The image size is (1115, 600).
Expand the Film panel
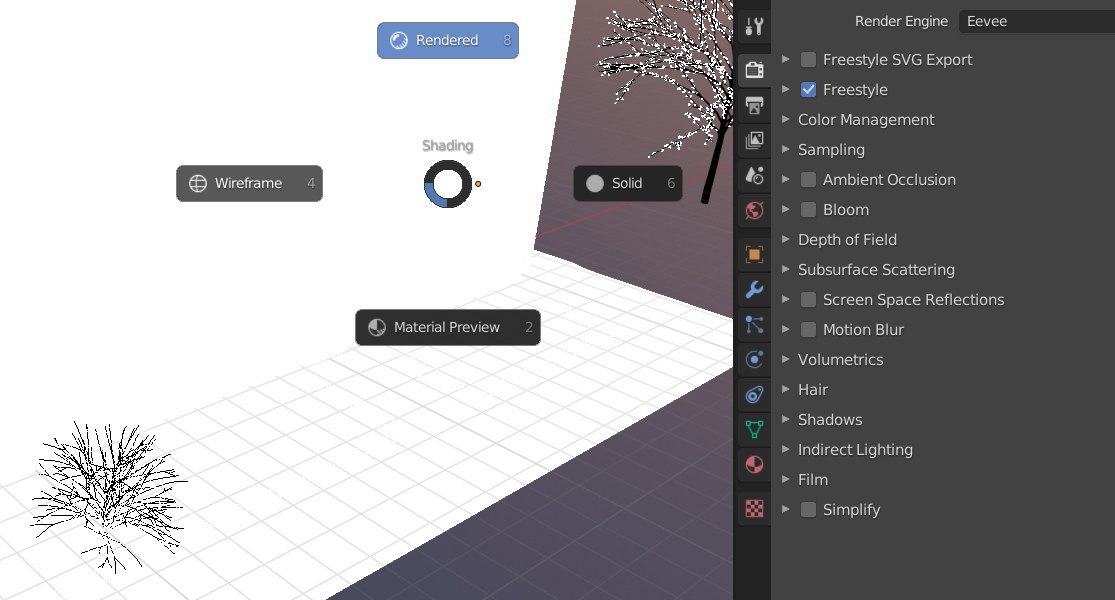pyautogui.click(x=786, y=479)
